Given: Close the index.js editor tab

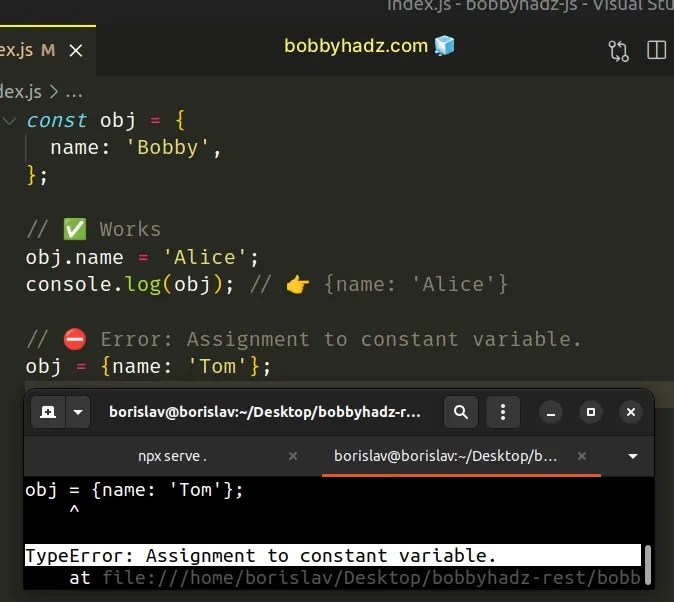Looking at the screenshot, I should click(x=76, y=51).
